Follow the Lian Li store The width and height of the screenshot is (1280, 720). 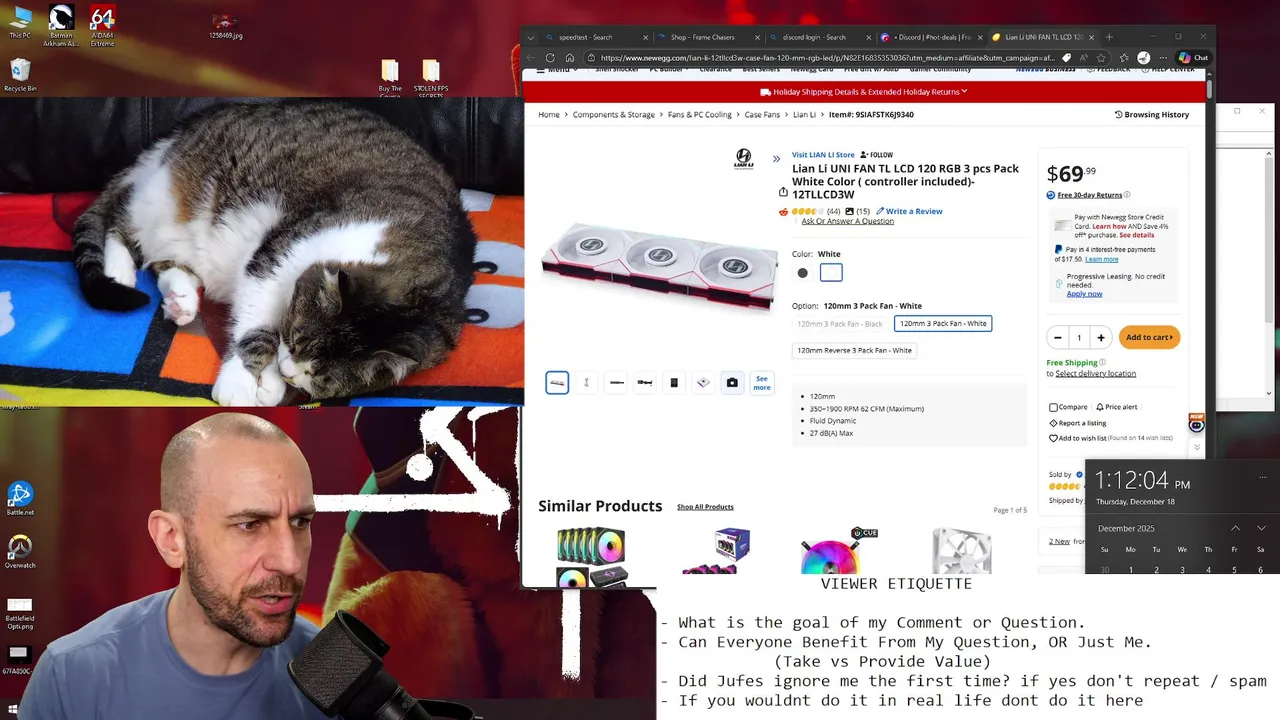(876, 155)
